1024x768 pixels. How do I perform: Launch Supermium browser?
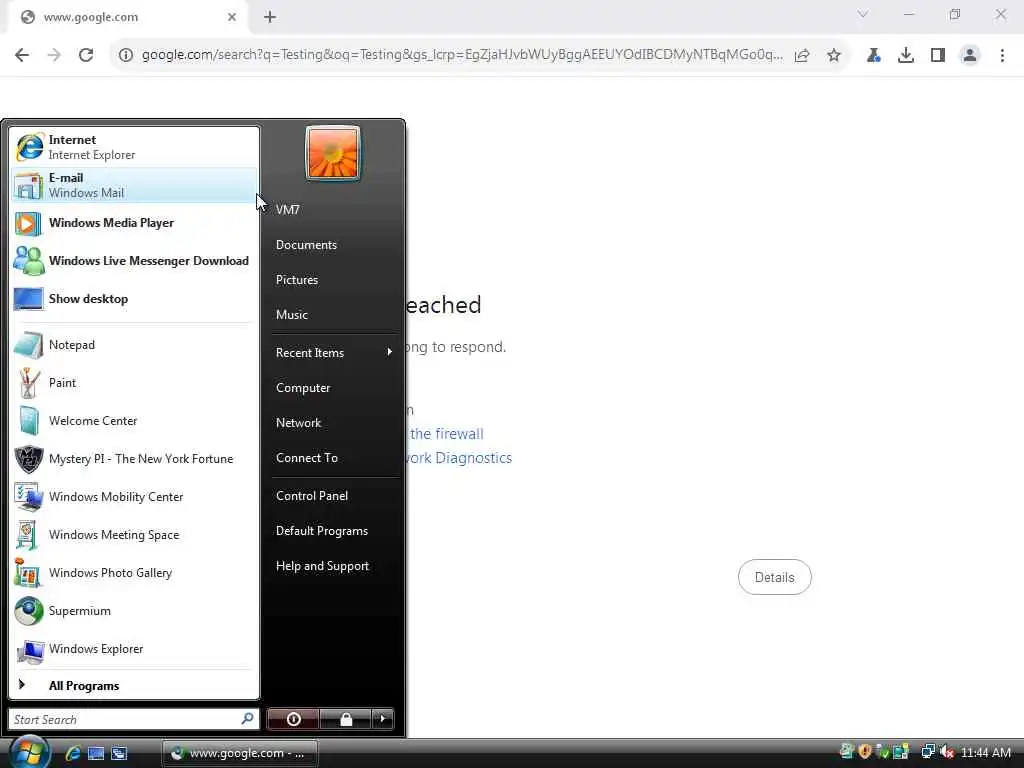134,611
